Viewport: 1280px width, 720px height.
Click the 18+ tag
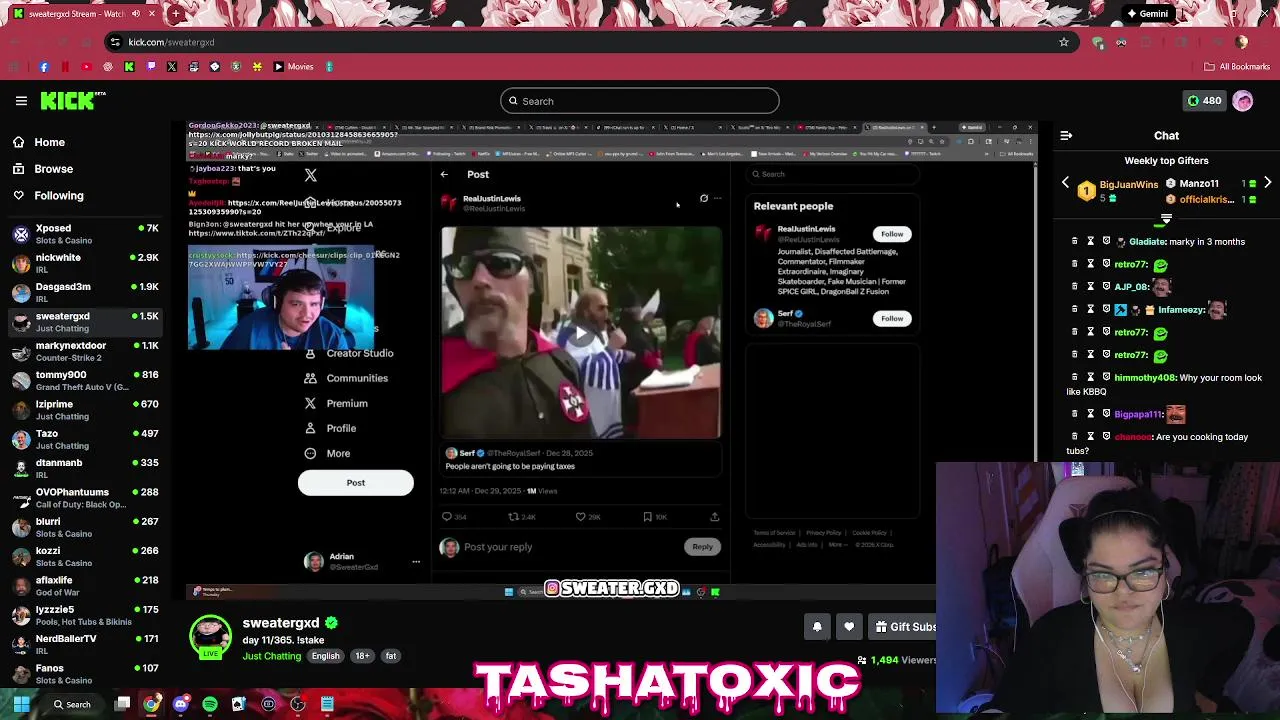[362, 656]
